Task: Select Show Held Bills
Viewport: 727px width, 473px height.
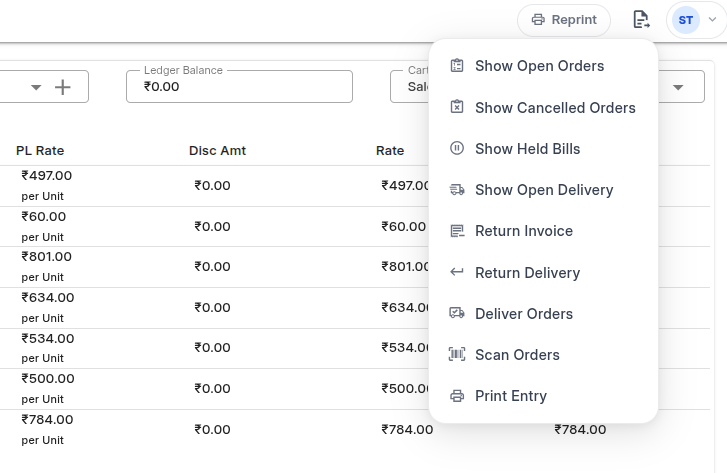Action: point(543,149)
